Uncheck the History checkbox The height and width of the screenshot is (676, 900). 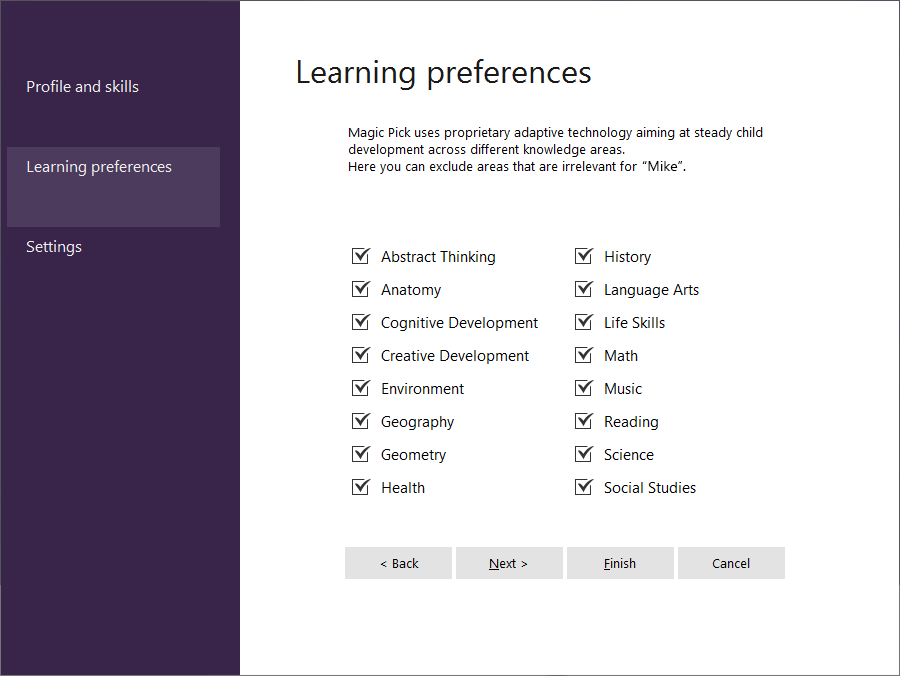click(x=584, y=256)
